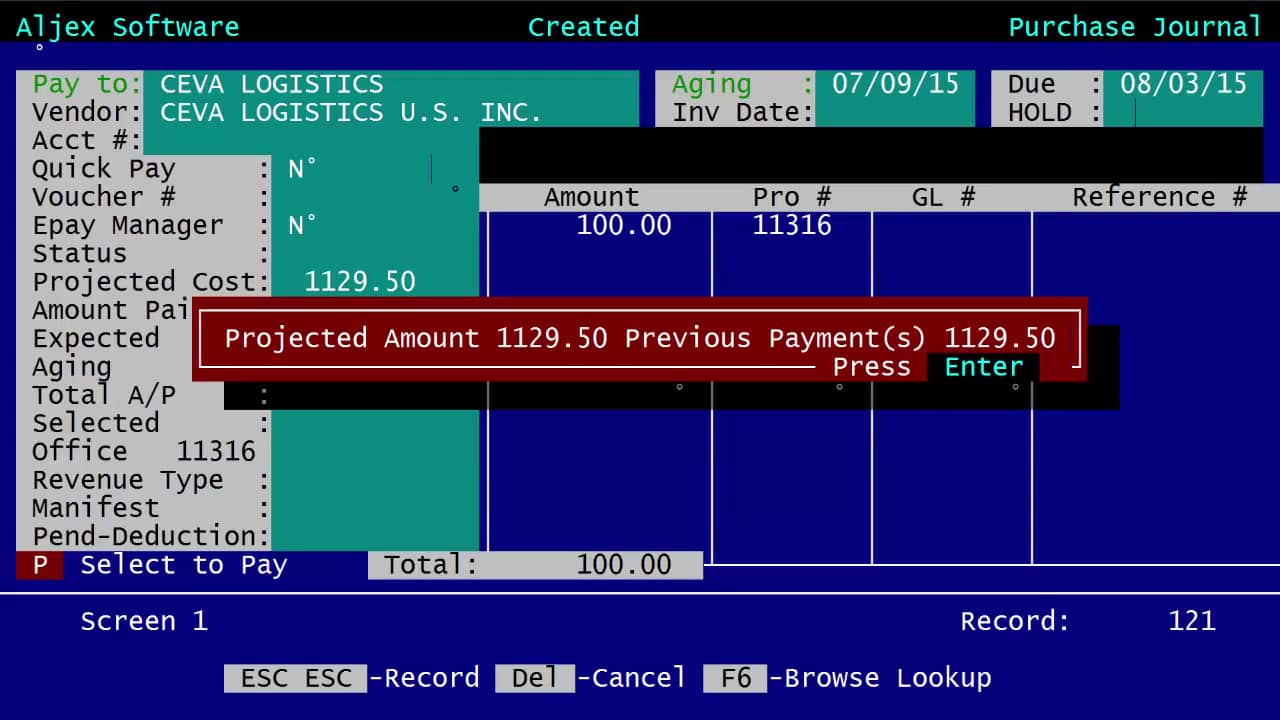1280x720 pixels.
Task: Click the Inv Date label
Action: point(743,112)
